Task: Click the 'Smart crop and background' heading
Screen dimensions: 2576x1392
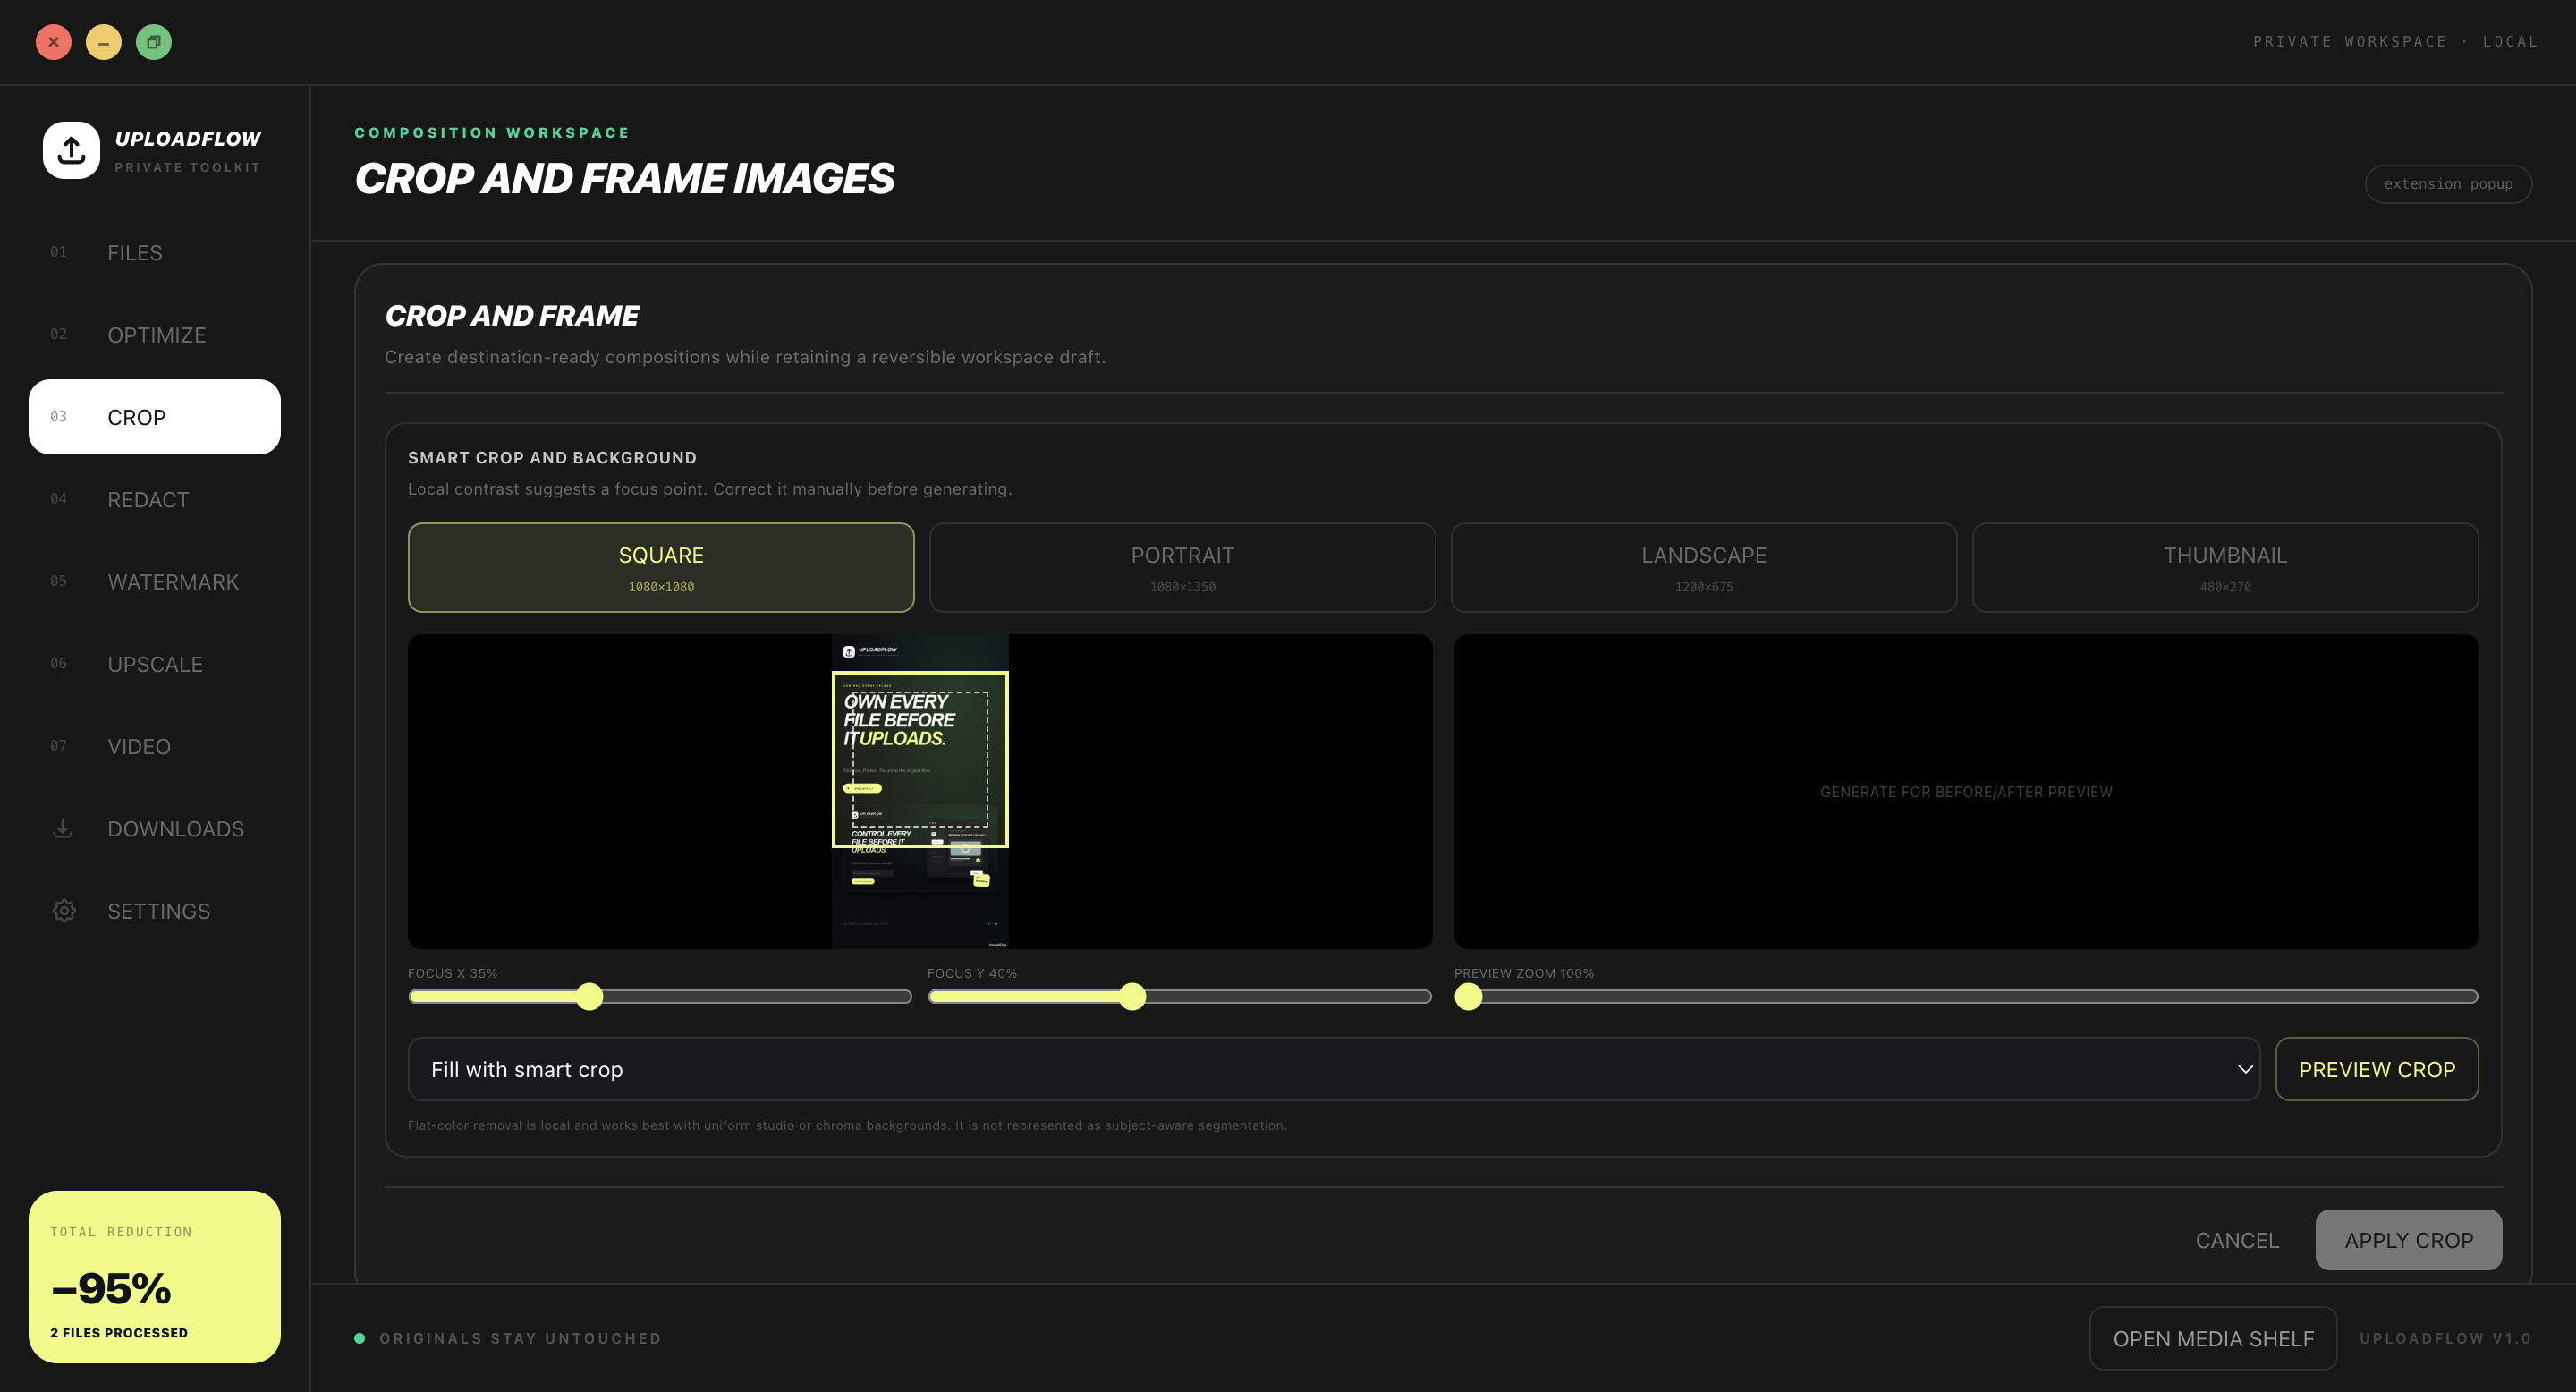Action: 552,457
